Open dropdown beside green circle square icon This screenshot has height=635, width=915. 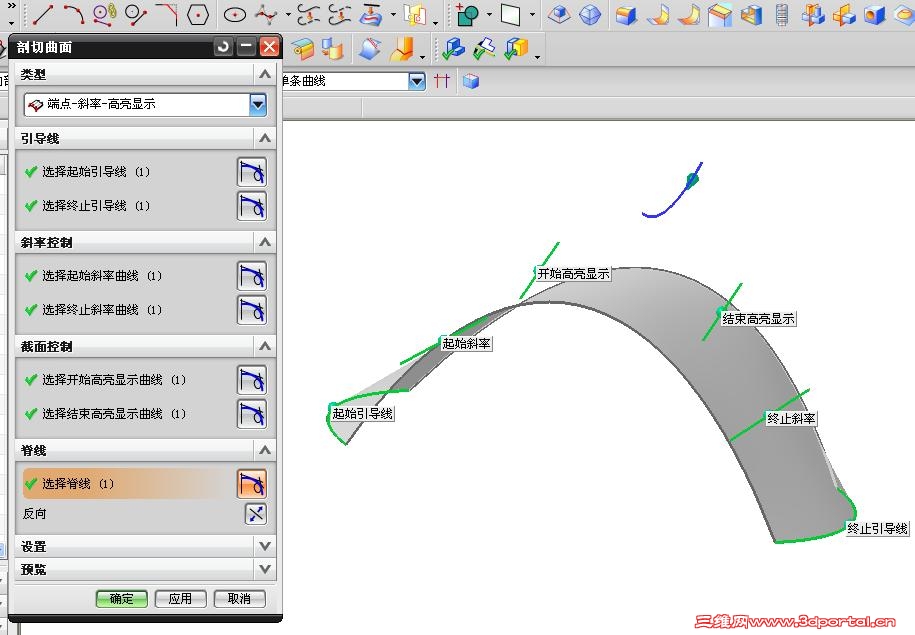pos(489,15)
